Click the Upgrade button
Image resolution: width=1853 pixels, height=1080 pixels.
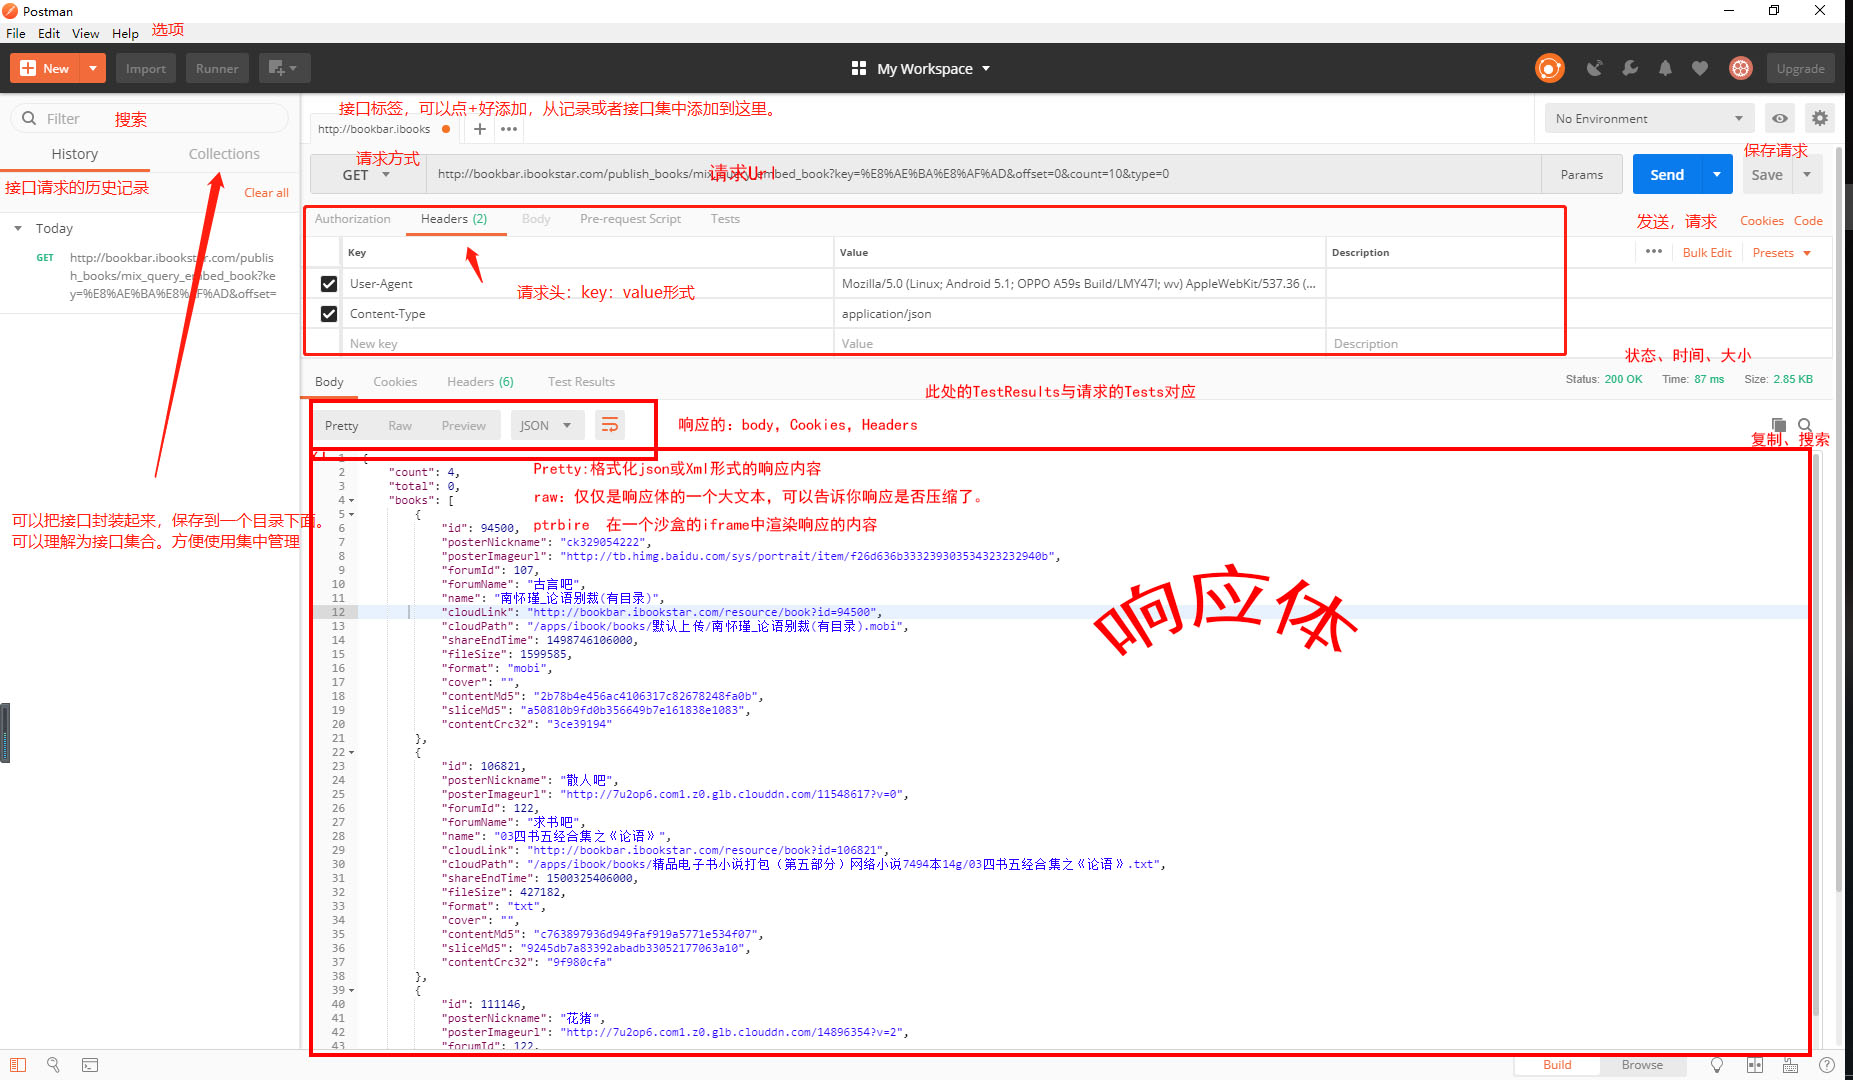point(1800,68)
